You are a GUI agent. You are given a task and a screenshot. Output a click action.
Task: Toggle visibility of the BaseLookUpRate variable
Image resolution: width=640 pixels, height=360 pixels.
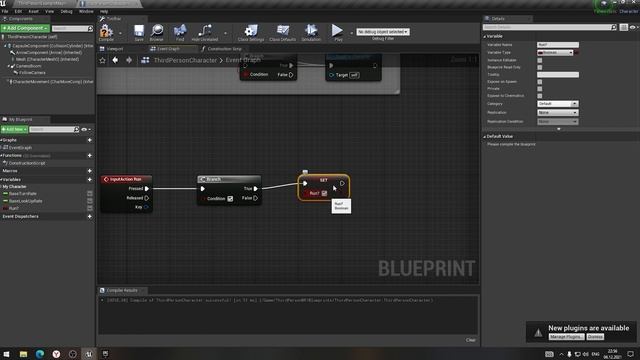(x=90, y=201)
